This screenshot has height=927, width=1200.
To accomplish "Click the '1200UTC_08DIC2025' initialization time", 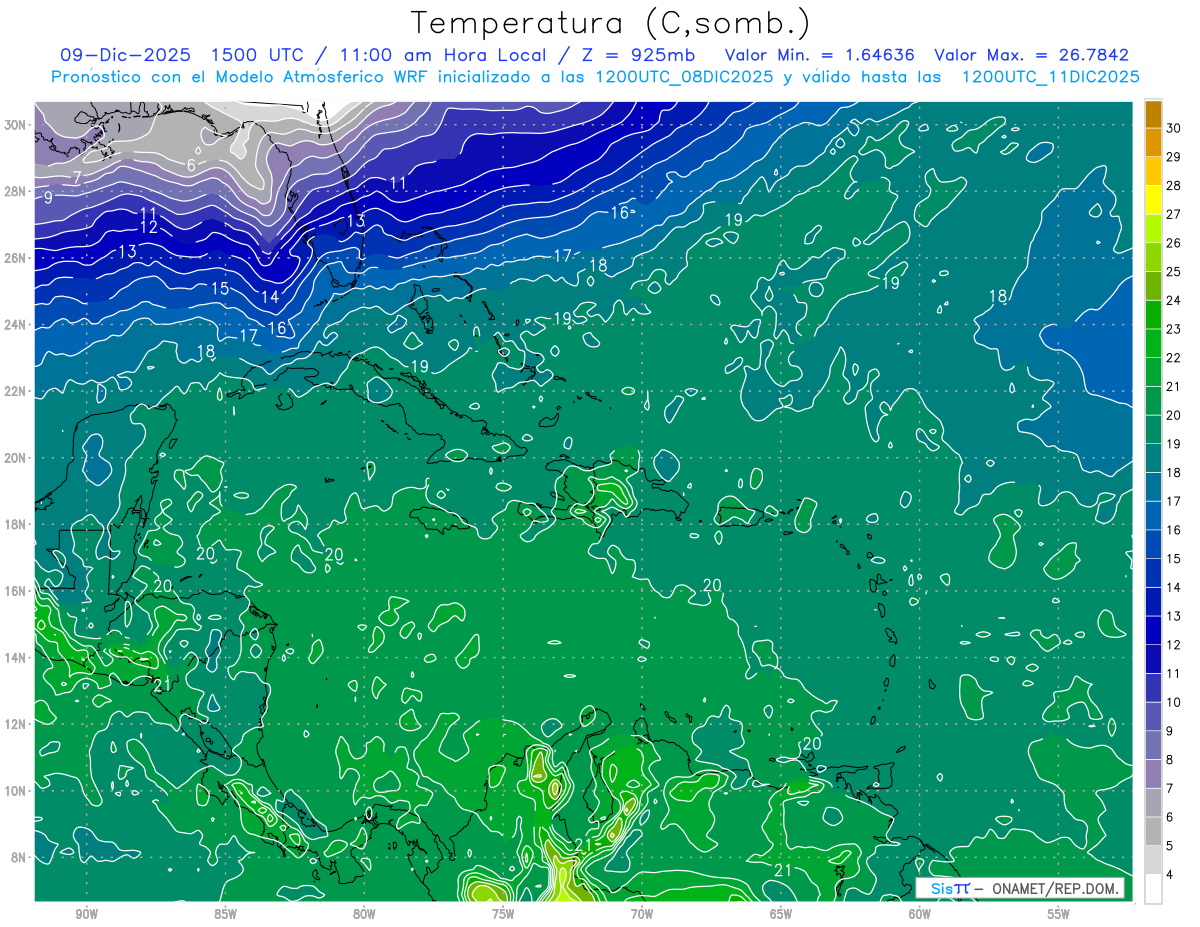I will coord(683,77).
